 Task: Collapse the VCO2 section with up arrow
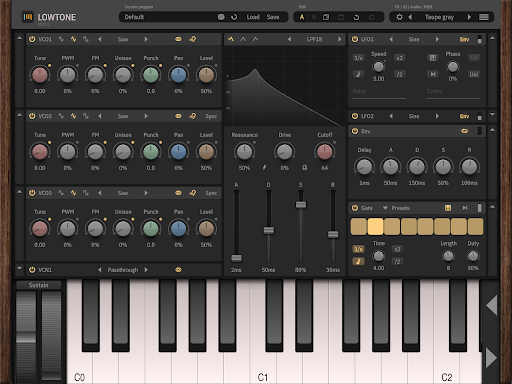(x=20, y=115)
